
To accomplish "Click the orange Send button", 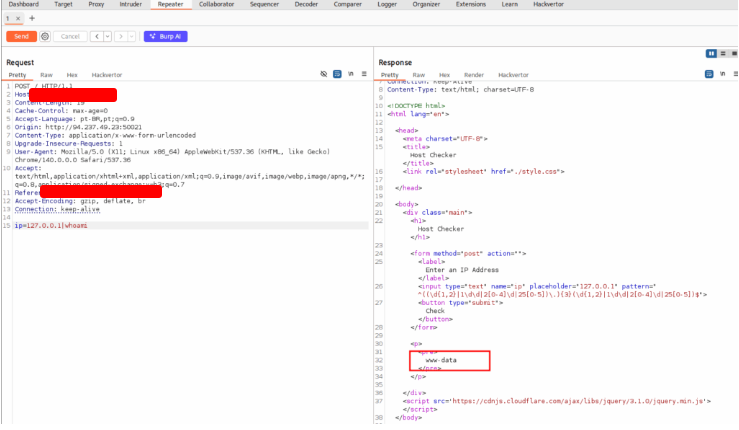I will (x=20, y=36).
